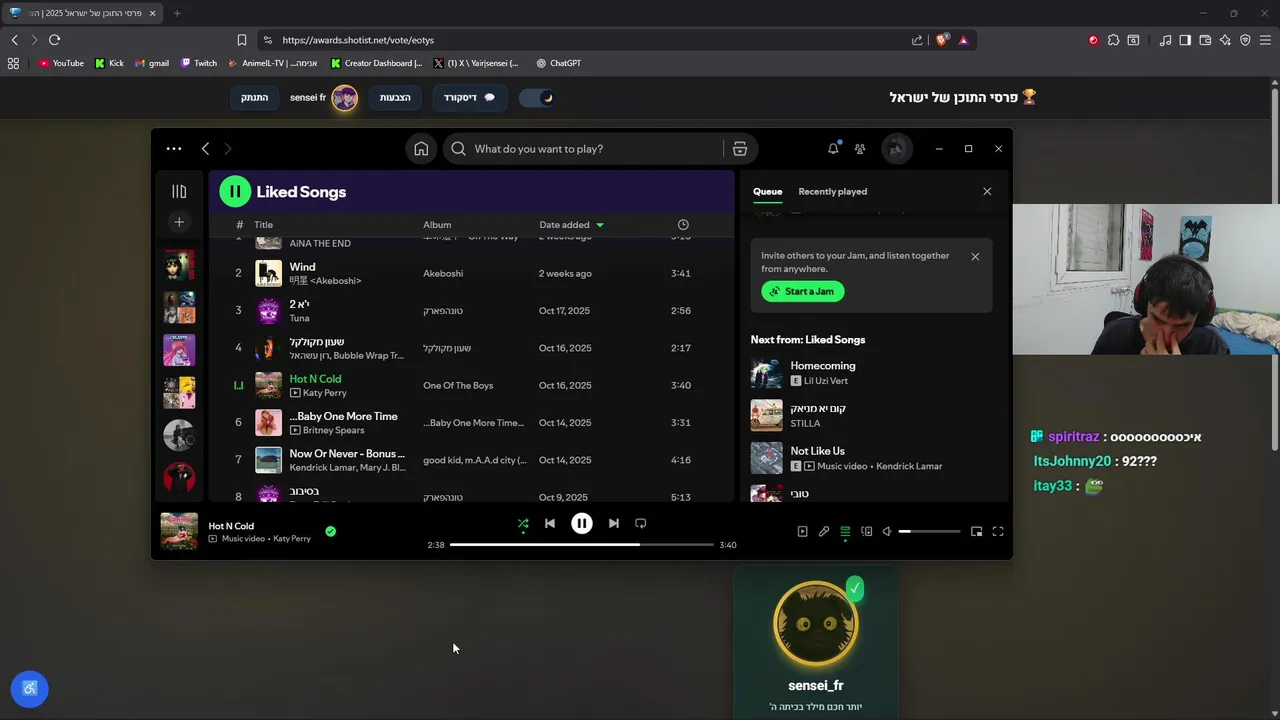
Task: Open the accessibility widget icon
Action: pyautogui.click(x=29, y=688)
